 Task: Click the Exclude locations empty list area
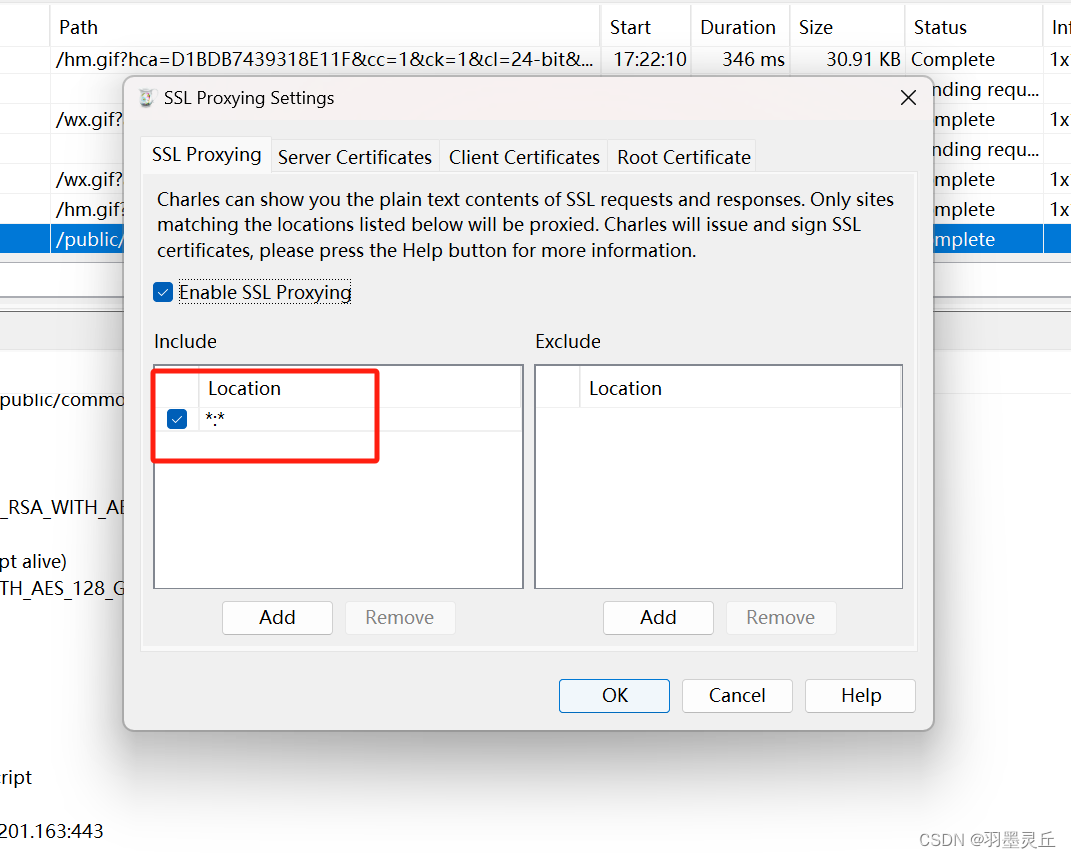(719, 497)
